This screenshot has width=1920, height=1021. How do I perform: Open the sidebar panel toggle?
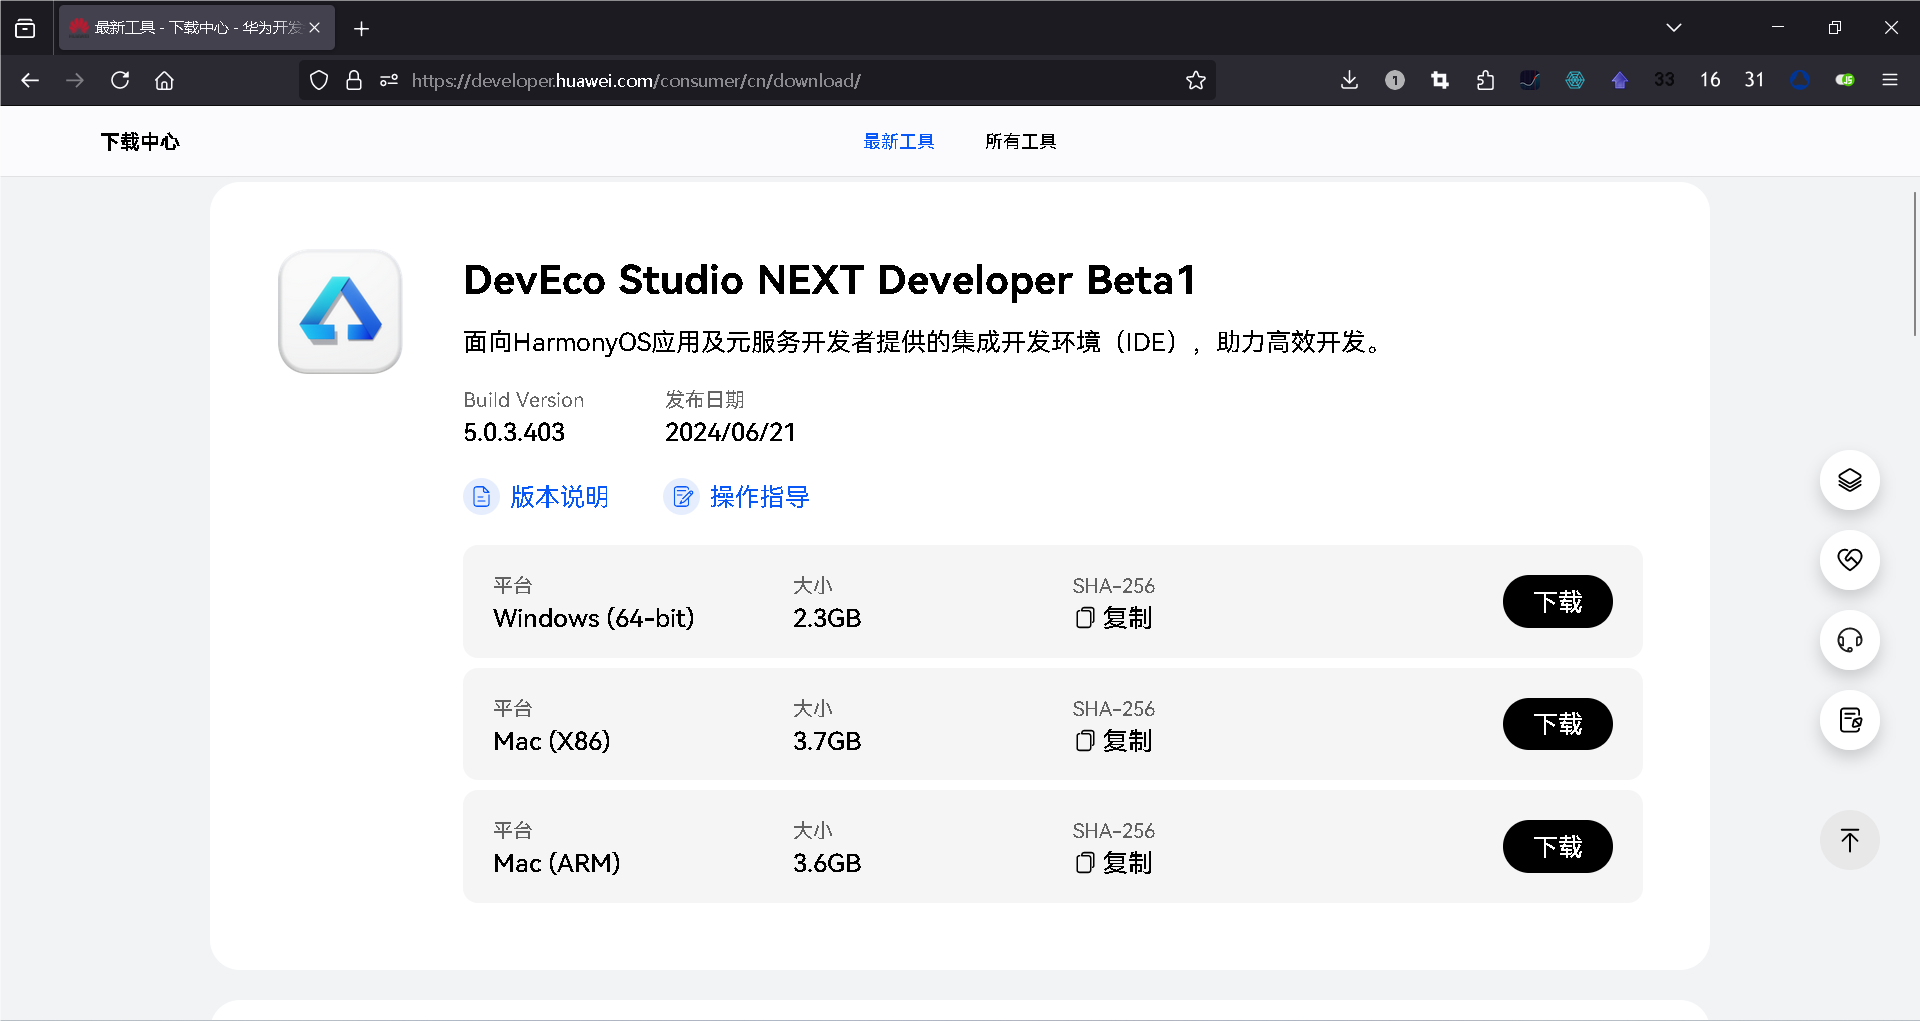25,27
